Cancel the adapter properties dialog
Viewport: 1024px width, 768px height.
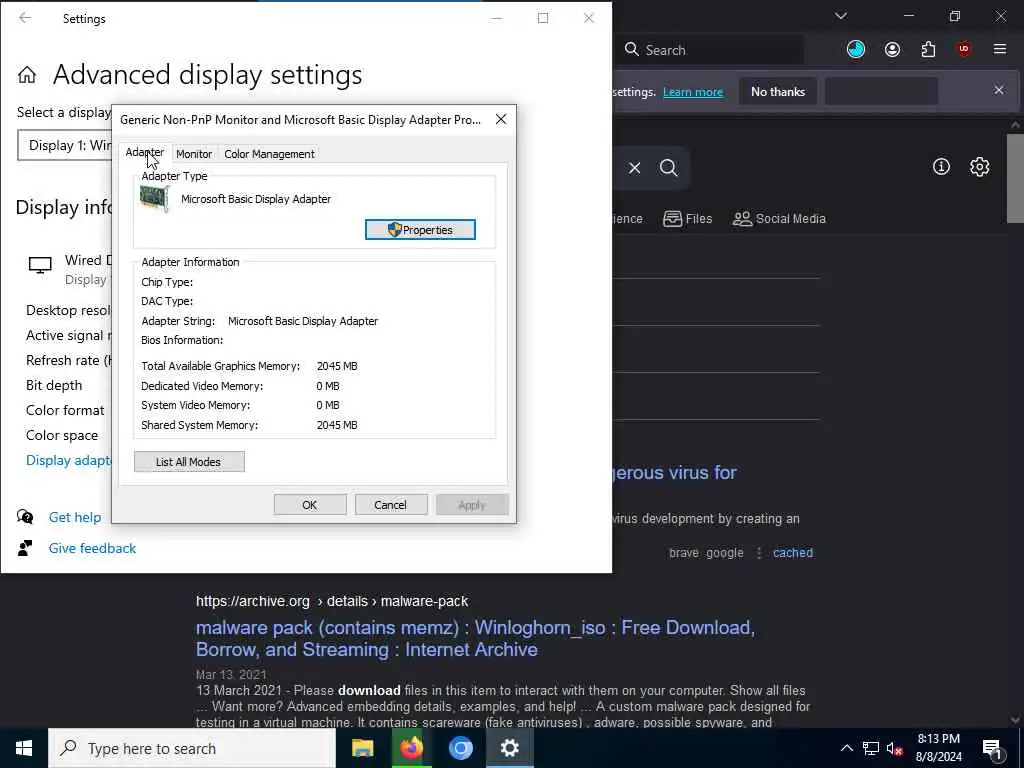click(x=390, y=505)
